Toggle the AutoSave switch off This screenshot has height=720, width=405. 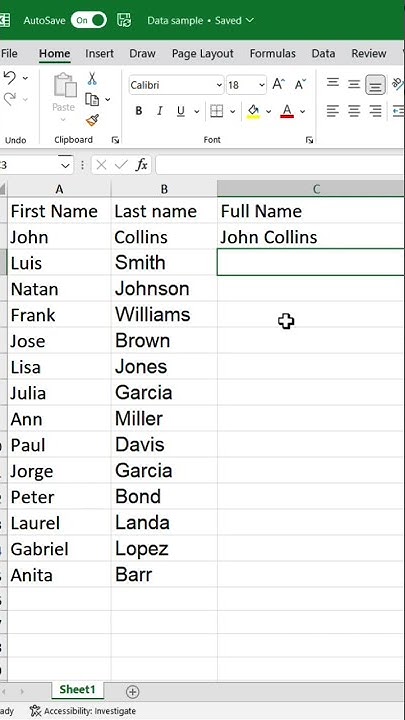click(89, 20)
